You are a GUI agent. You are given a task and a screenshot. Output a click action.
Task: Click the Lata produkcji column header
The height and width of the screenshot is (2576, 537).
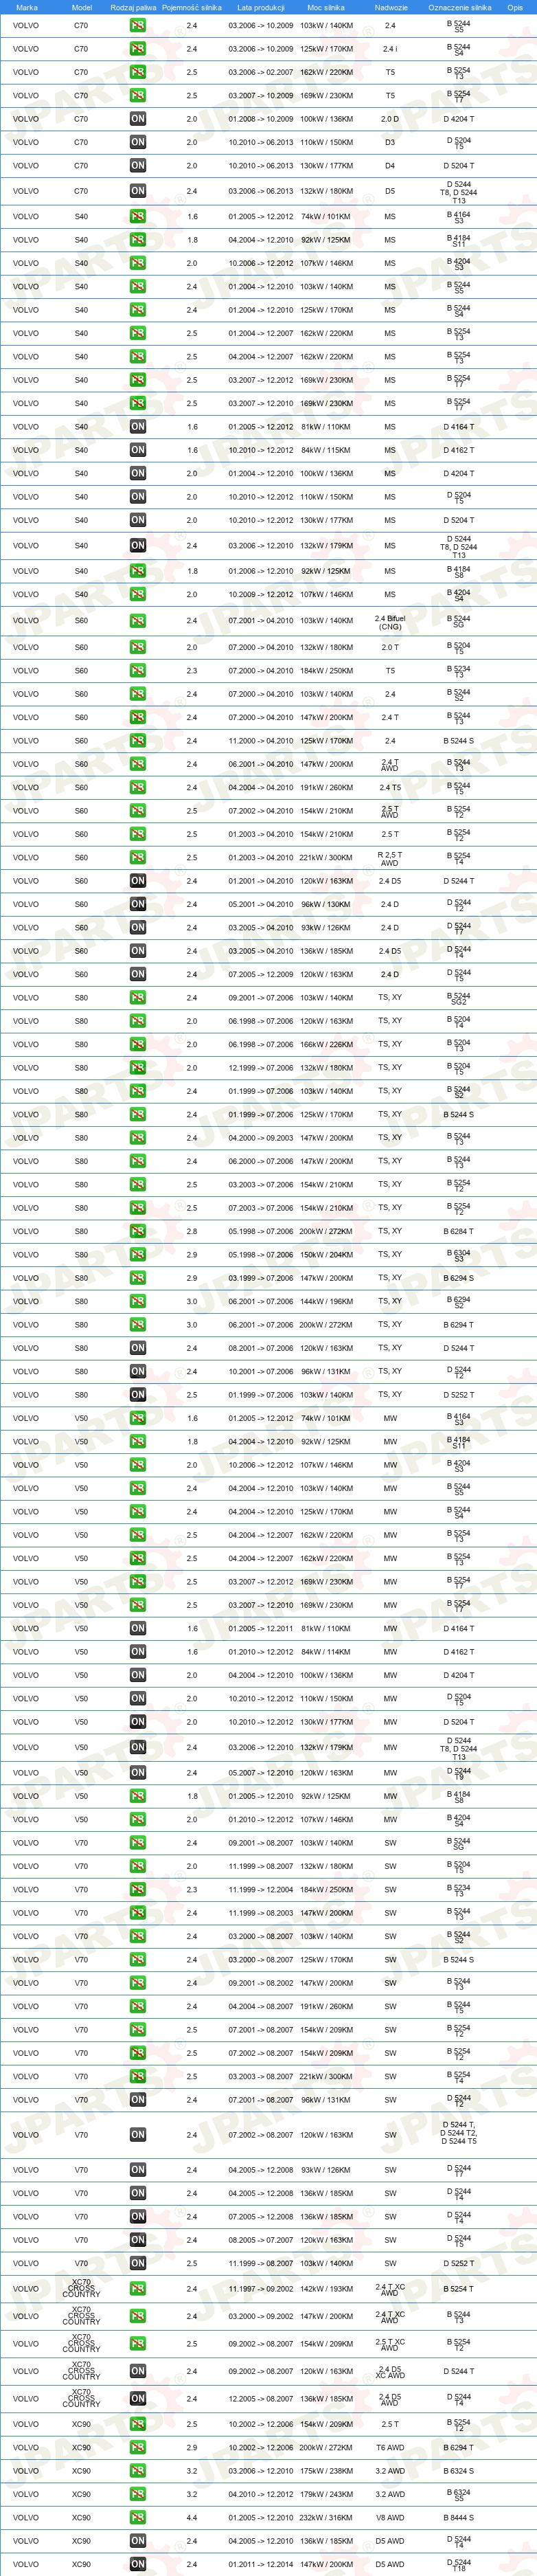coord(261,7)
